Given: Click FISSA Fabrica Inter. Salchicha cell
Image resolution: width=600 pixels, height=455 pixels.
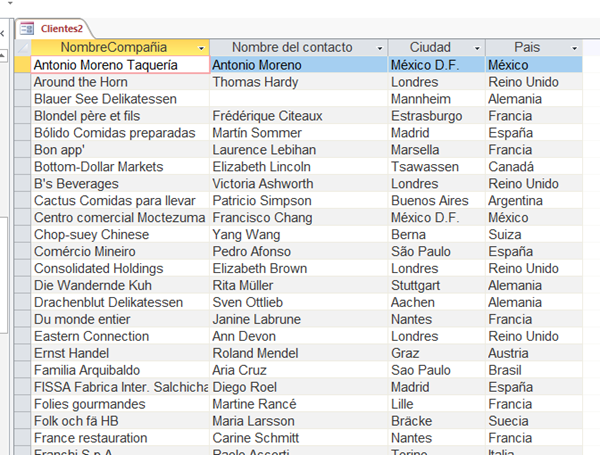Looking at the screenshot, I should pos(120,387).
